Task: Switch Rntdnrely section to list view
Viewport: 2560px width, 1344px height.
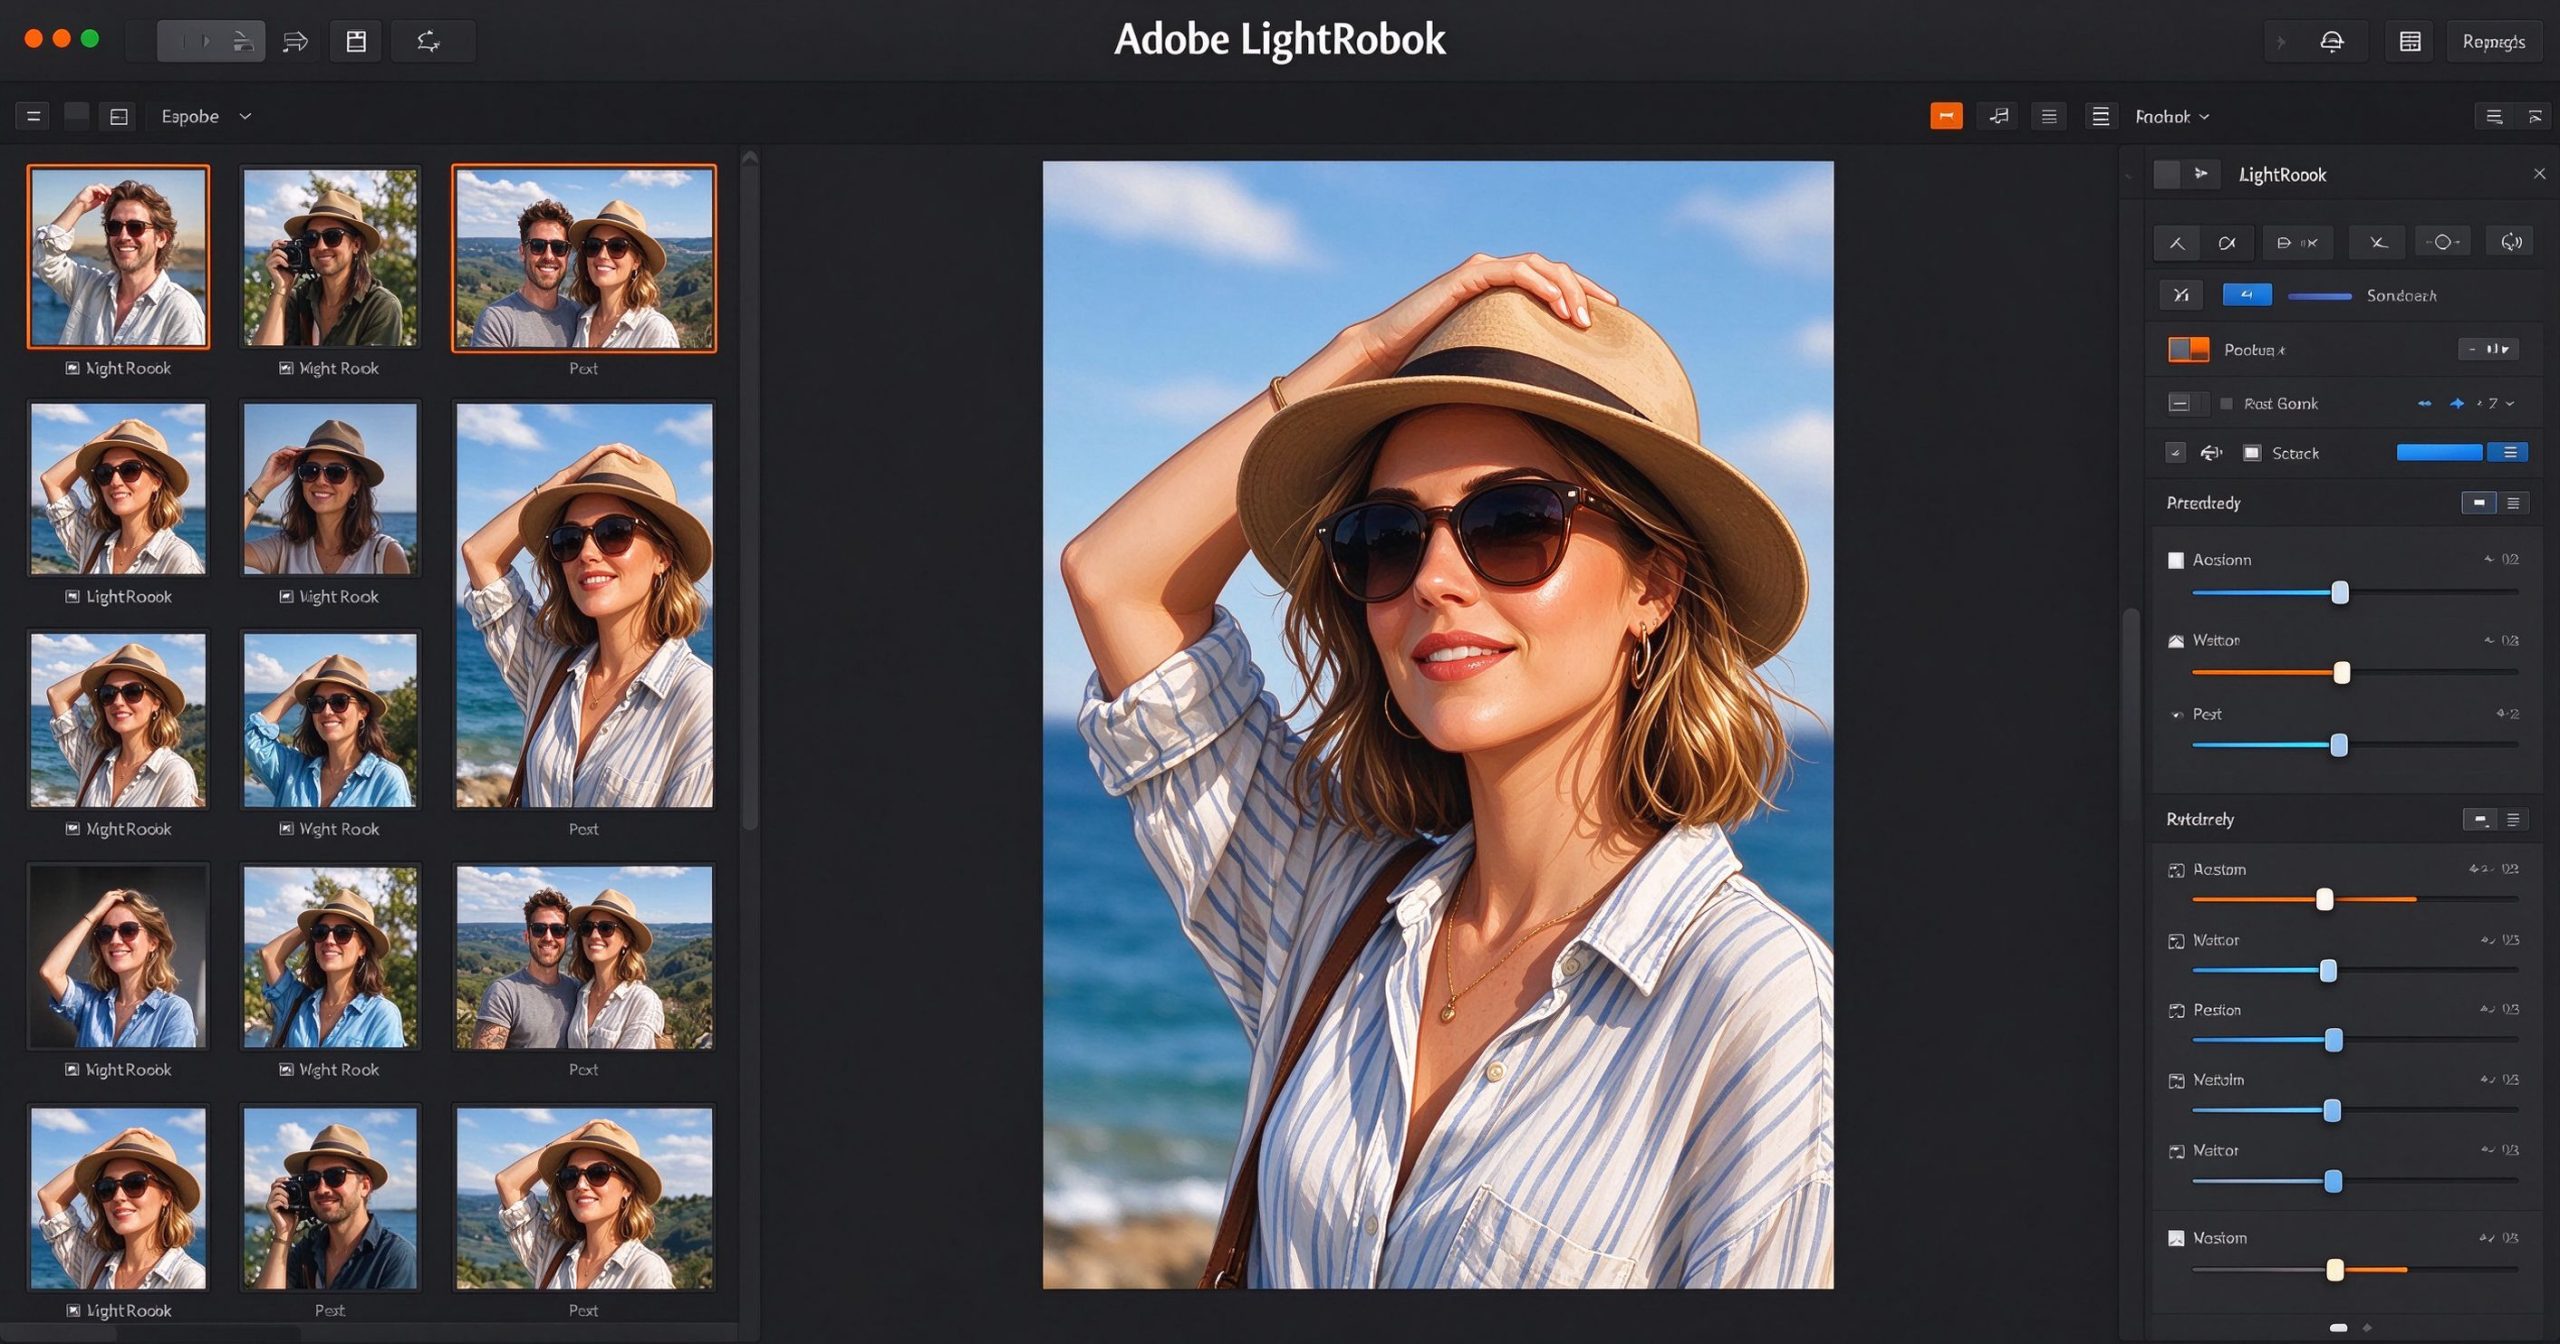Action: click(2512, 820)
